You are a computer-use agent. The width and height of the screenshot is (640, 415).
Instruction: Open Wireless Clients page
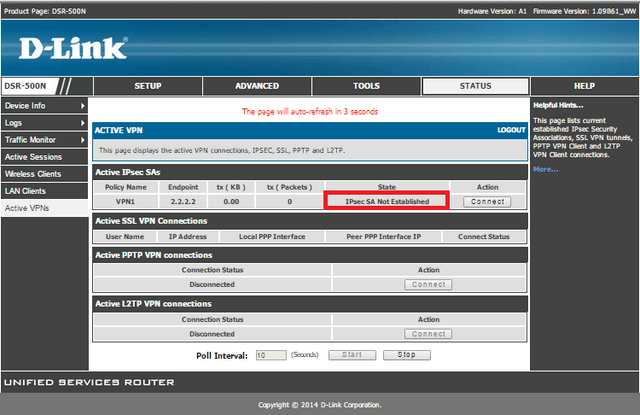point(44,174)
